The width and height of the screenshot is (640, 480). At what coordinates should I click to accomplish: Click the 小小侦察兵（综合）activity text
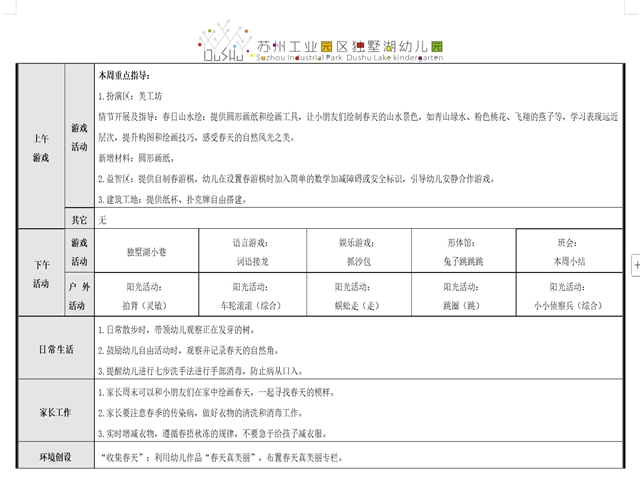click(x=568, y=306)
